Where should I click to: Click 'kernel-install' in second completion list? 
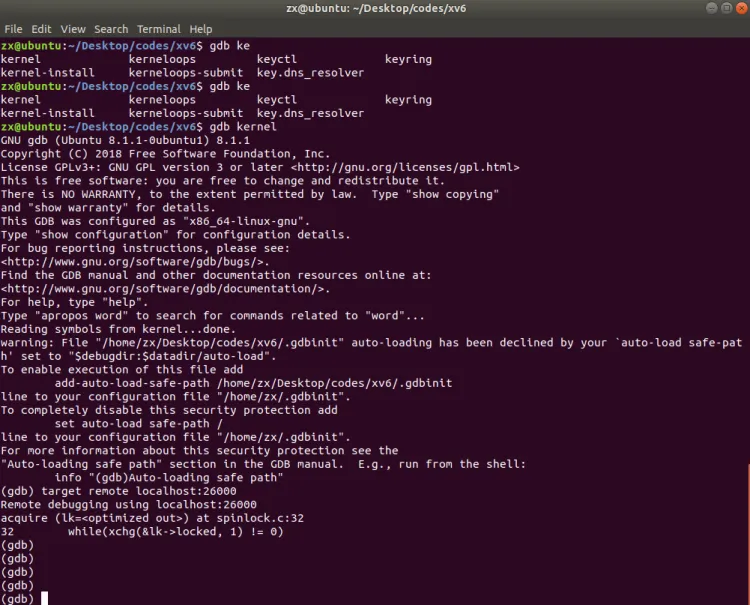pos(47,113)
